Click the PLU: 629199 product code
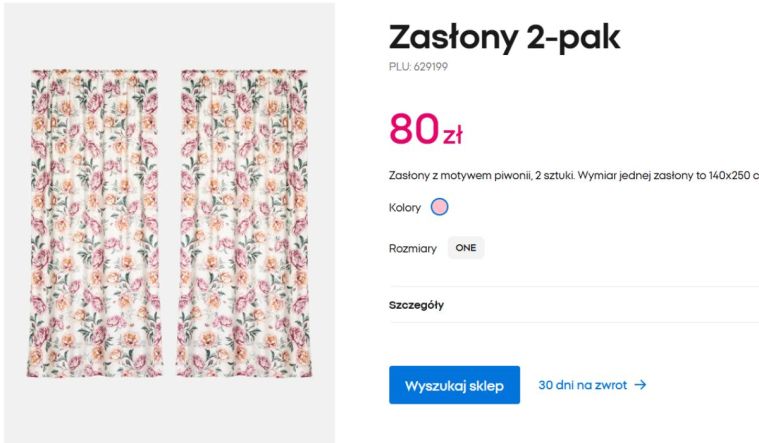Screen dimensions: 759x443 pos(418,67)
